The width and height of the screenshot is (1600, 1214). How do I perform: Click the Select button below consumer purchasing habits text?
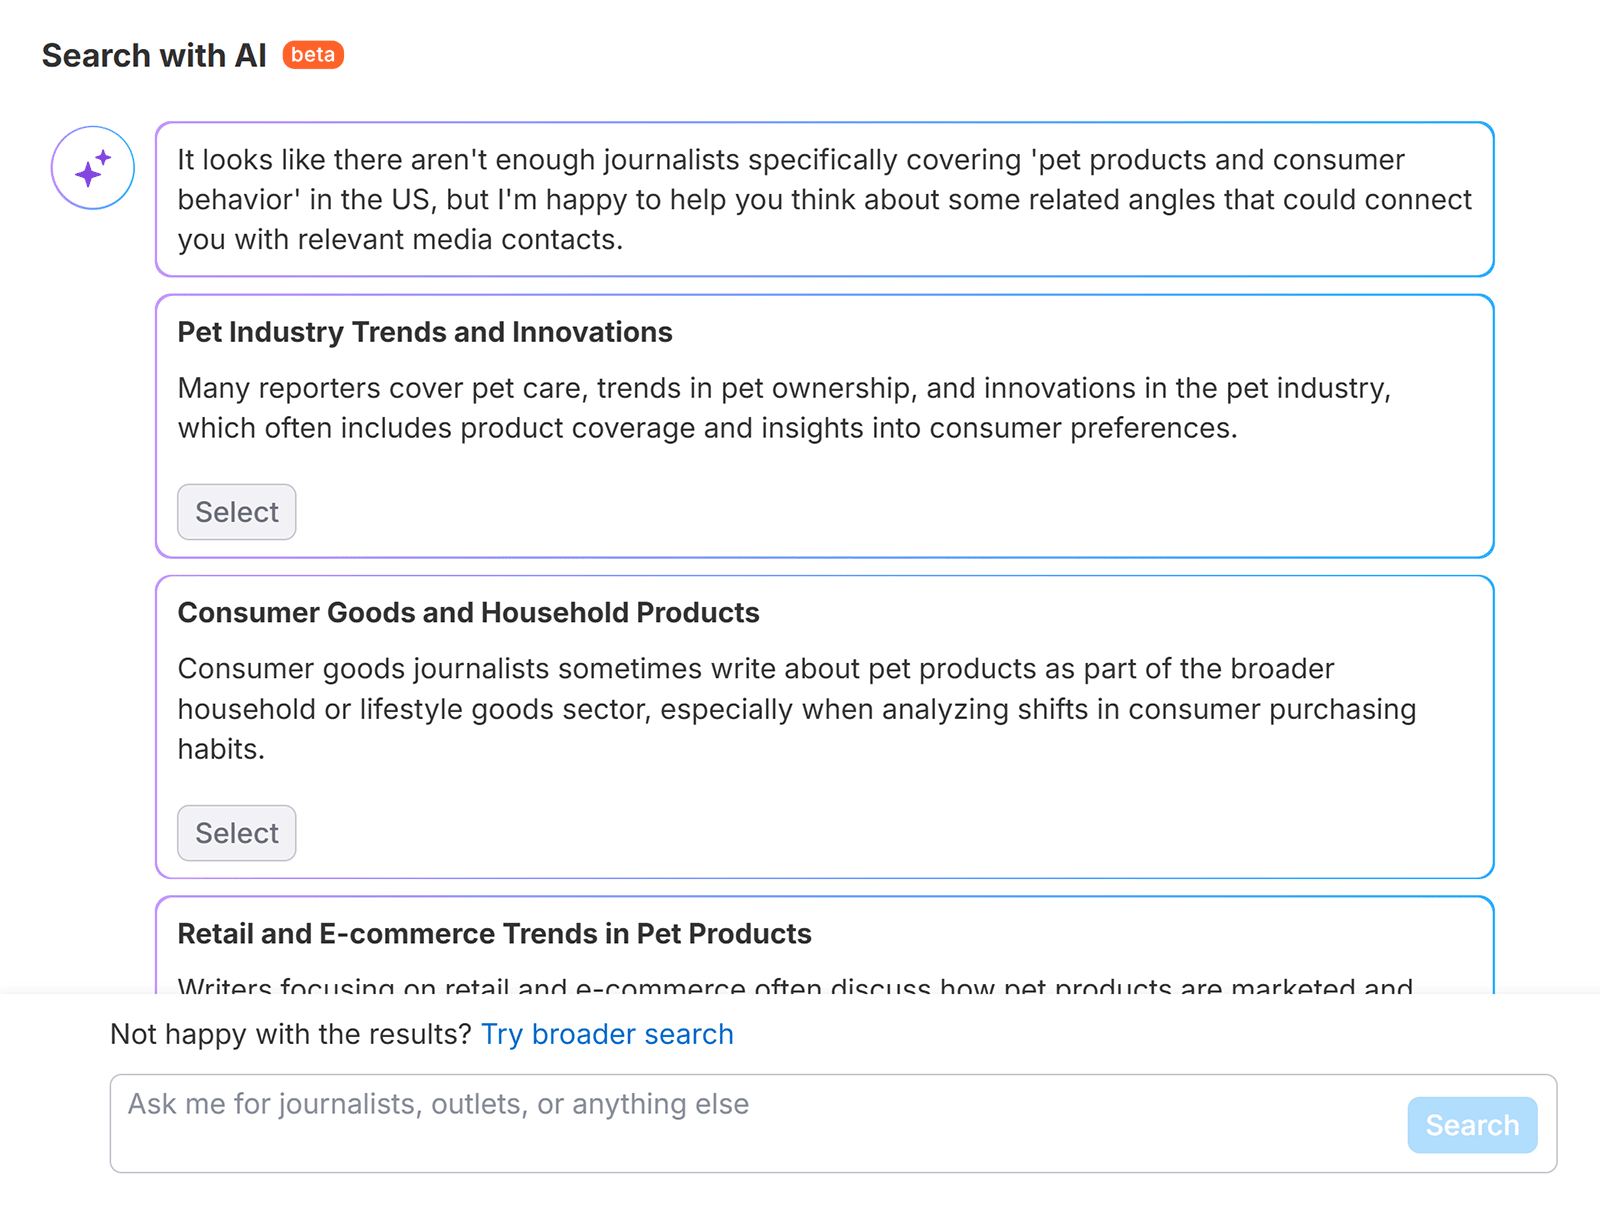[236, 833]
